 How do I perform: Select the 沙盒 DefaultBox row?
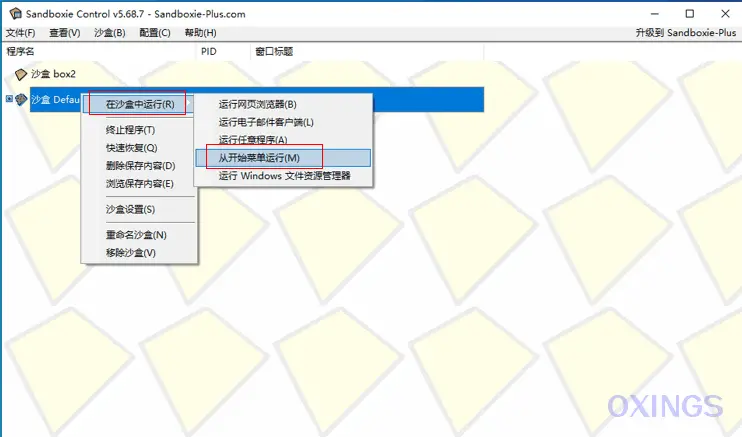point(257,99)
